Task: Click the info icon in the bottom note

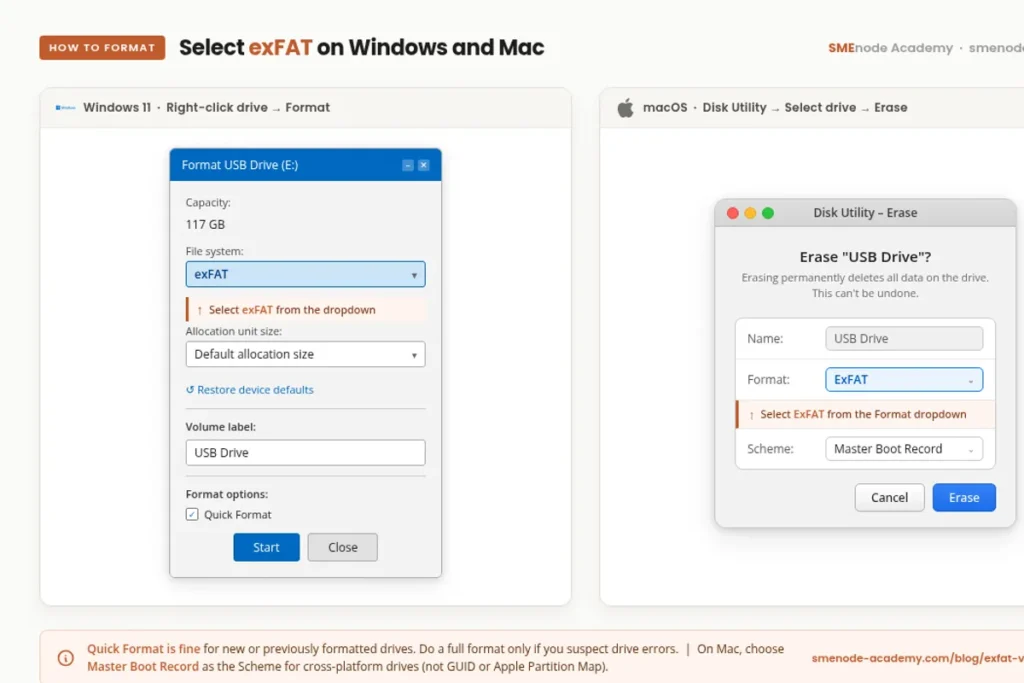Action: pyautogui.click(x=66, y=658)
